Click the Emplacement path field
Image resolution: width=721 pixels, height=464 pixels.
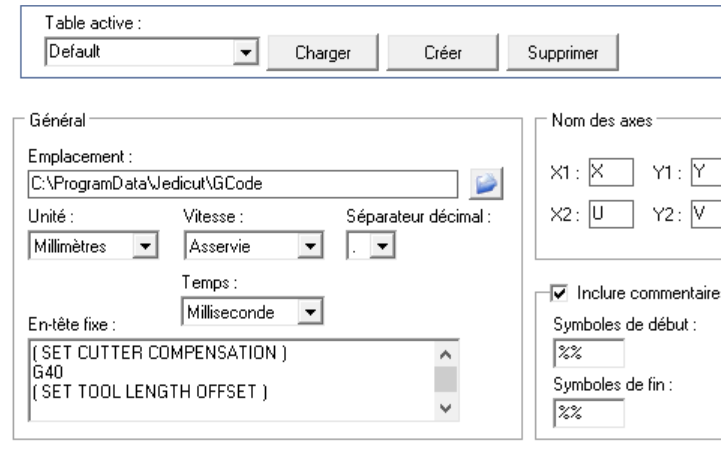click(243, 184)
